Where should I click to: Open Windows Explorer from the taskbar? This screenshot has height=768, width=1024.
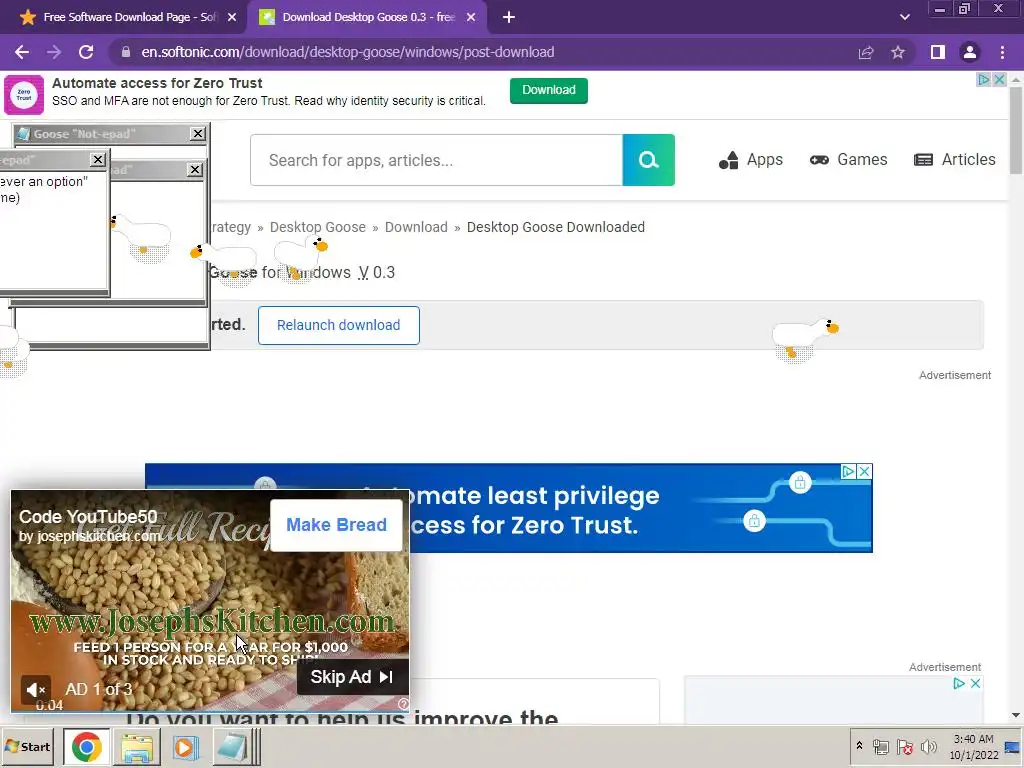(137, 748)
